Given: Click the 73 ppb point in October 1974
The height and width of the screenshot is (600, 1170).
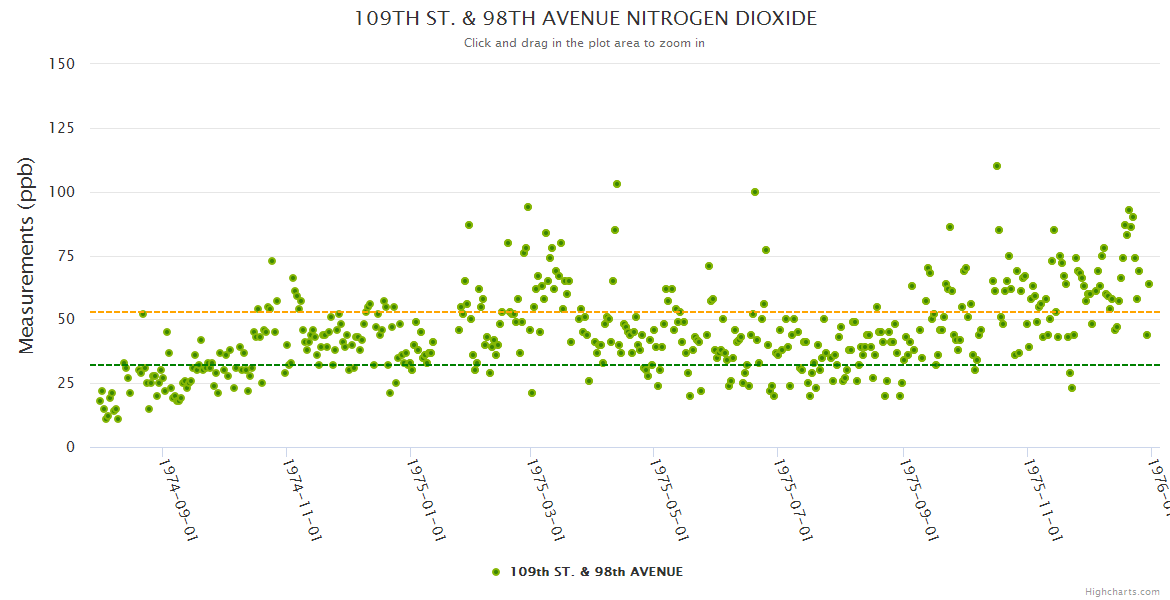Looking at the screenshot, I should (272, 261).
